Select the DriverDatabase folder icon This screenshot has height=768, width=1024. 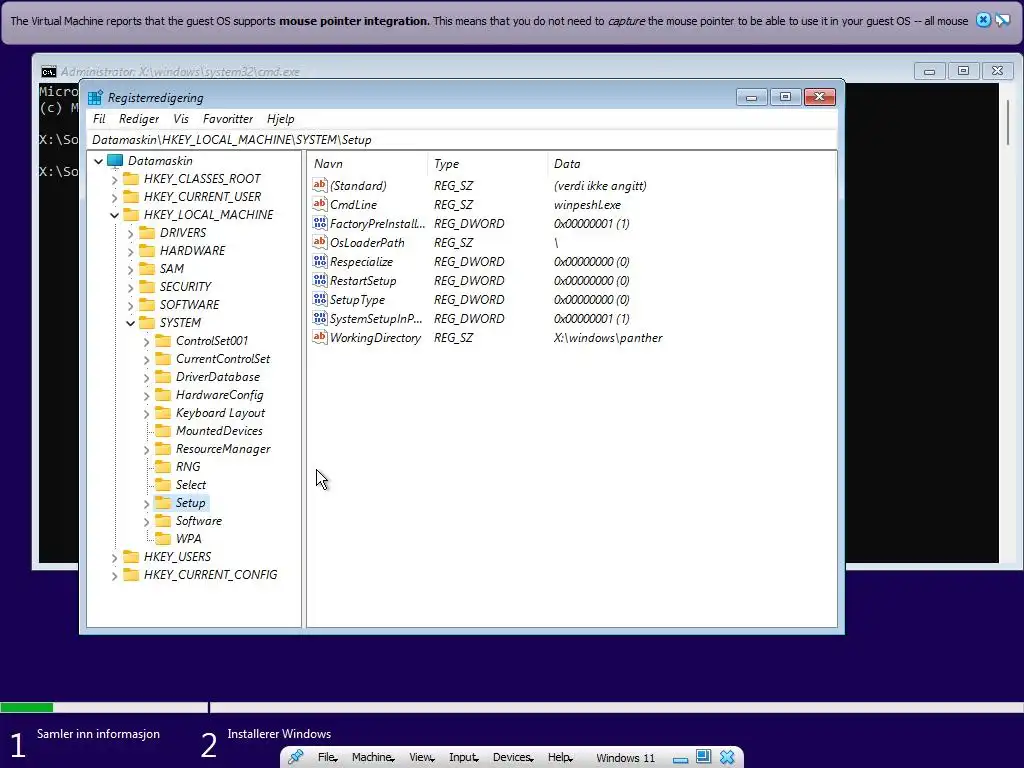coord(163,377)
